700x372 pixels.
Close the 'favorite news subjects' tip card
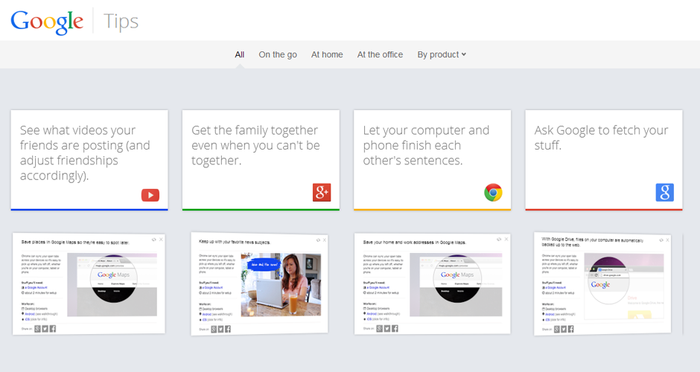click(x=325, y=240)
